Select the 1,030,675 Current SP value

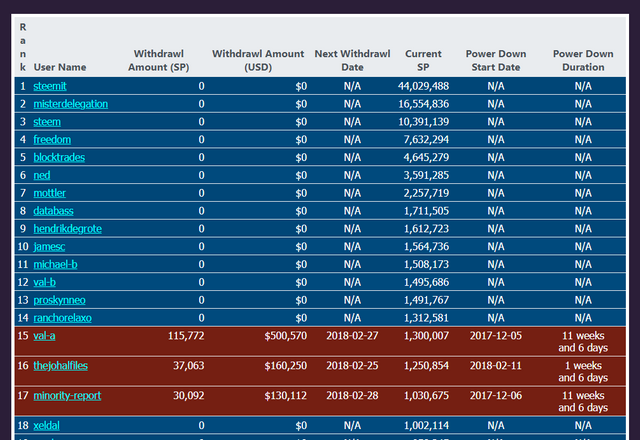coord(427,396)
